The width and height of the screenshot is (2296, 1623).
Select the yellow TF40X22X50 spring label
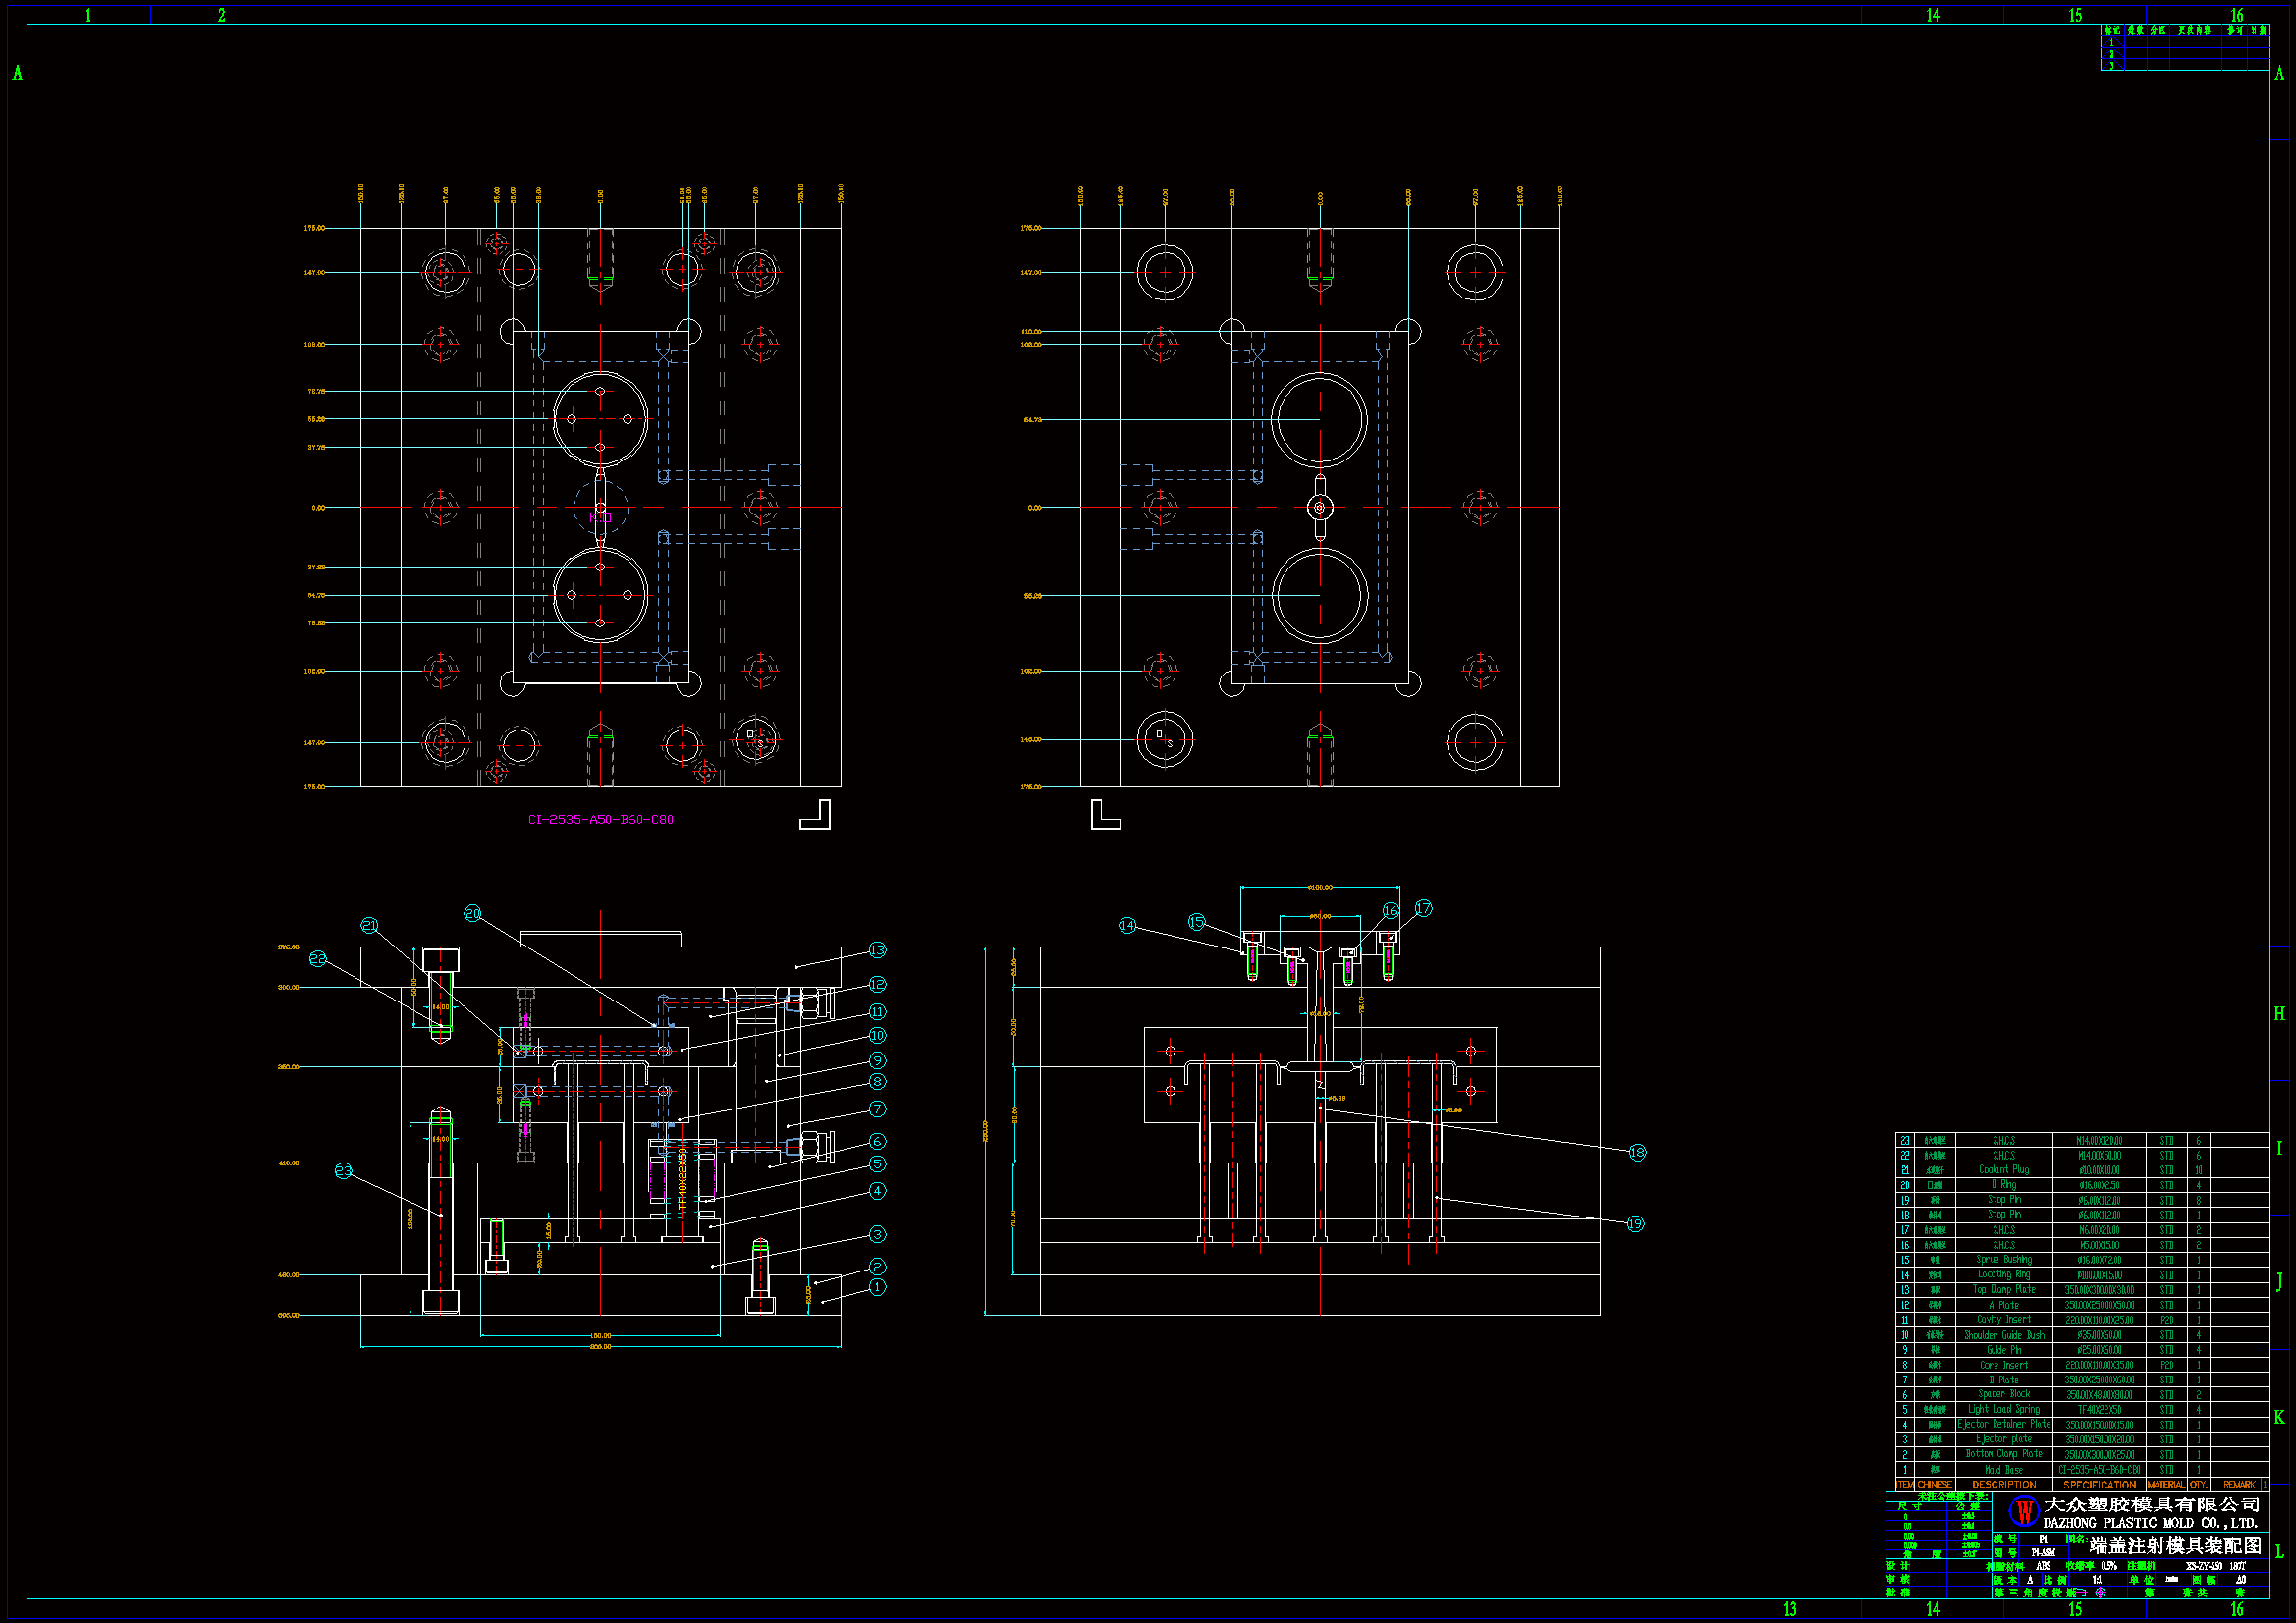tap(683, 1182)
